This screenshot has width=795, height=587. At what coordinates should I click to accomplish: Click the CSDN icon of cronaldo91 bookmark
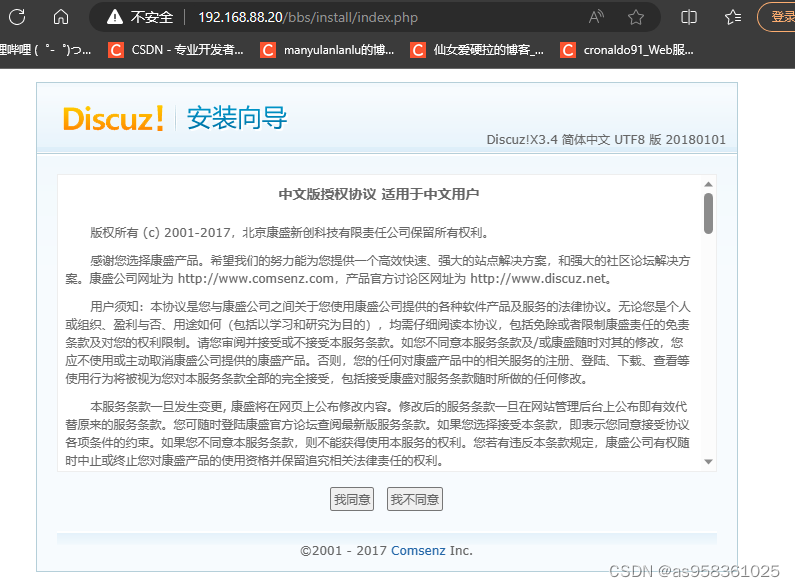click(568, 50)
